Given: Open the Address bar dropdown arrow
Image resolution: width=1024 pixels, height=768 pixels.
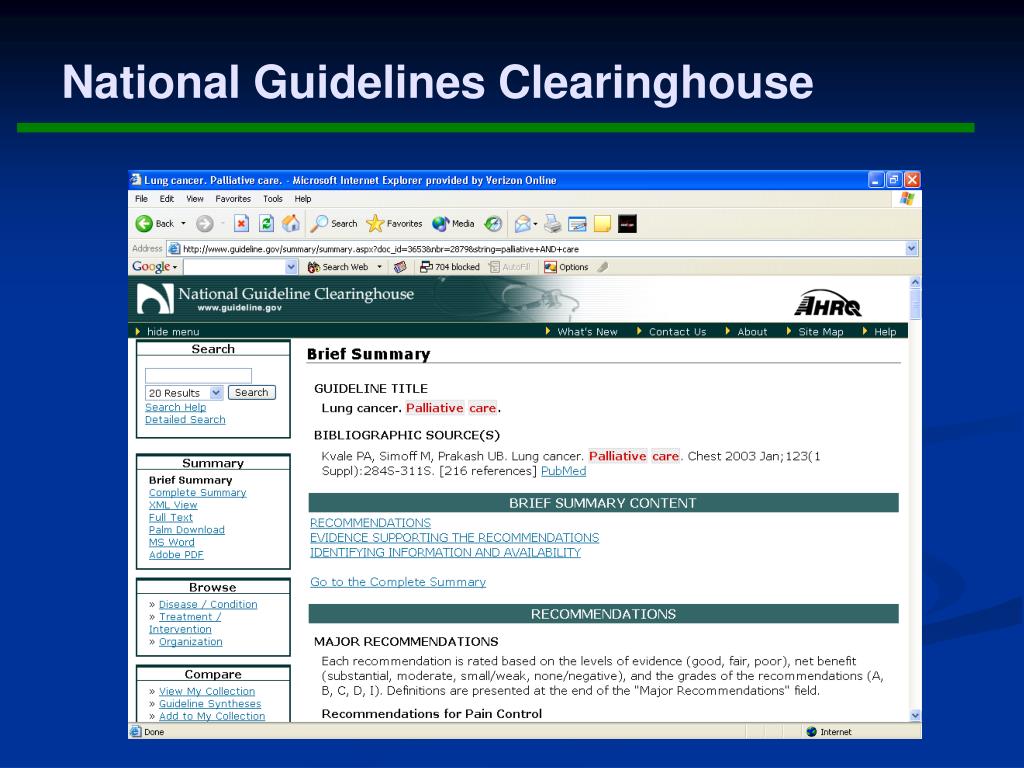Looking at the screenshot, I should click(912, 249).
